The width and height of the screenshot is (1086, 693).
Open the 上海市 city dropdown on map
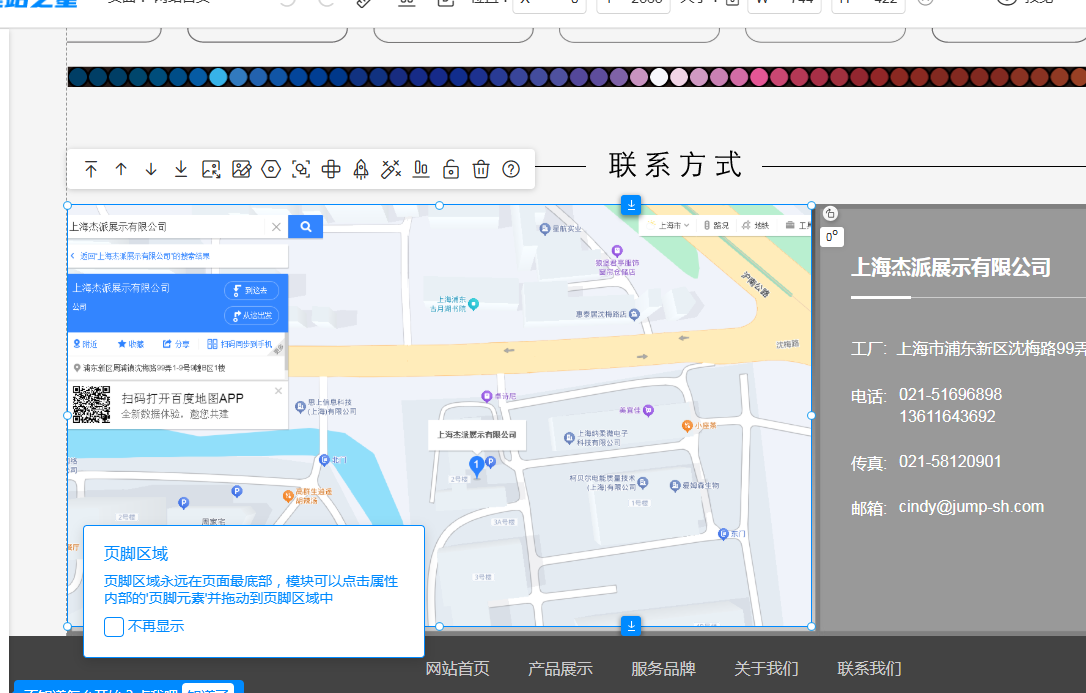[x=669, y=225]
